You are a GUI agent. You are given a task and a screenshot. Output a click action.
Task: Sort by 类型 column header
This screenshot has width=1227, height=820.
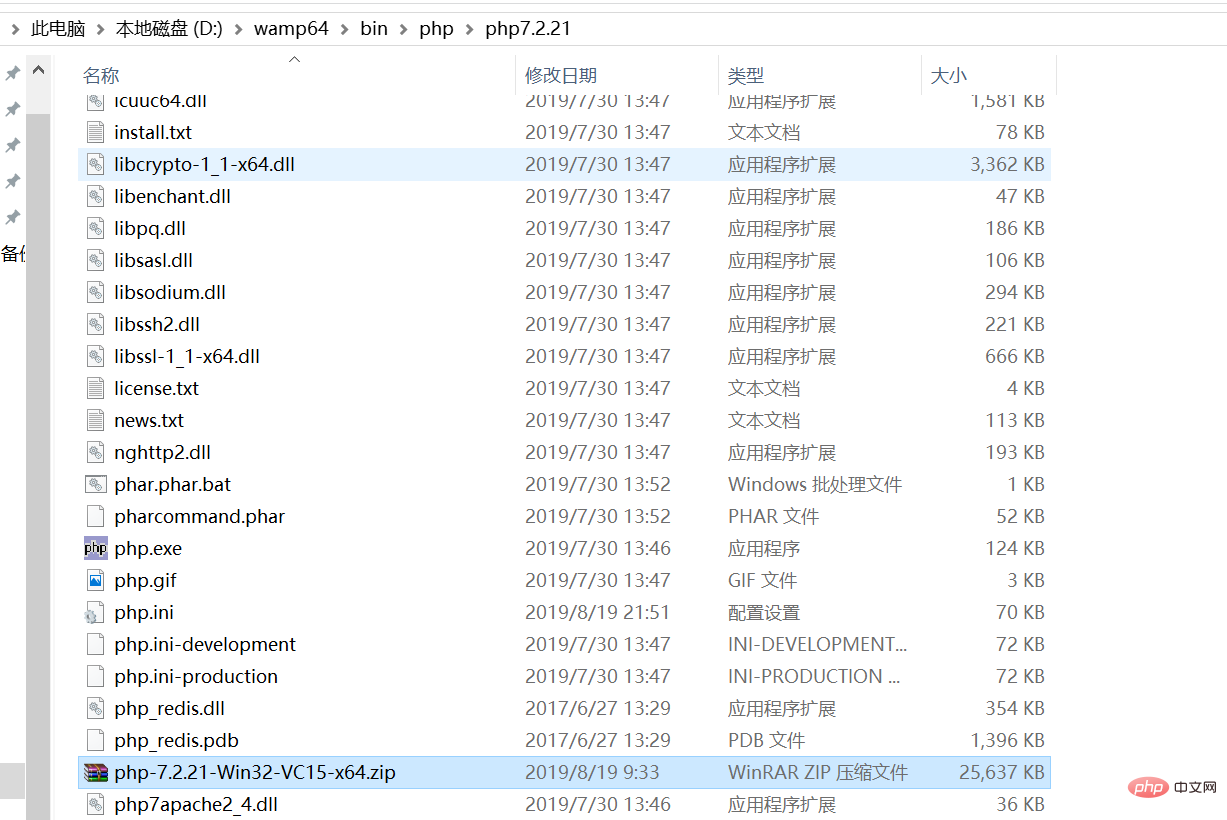tap(746, 75)
